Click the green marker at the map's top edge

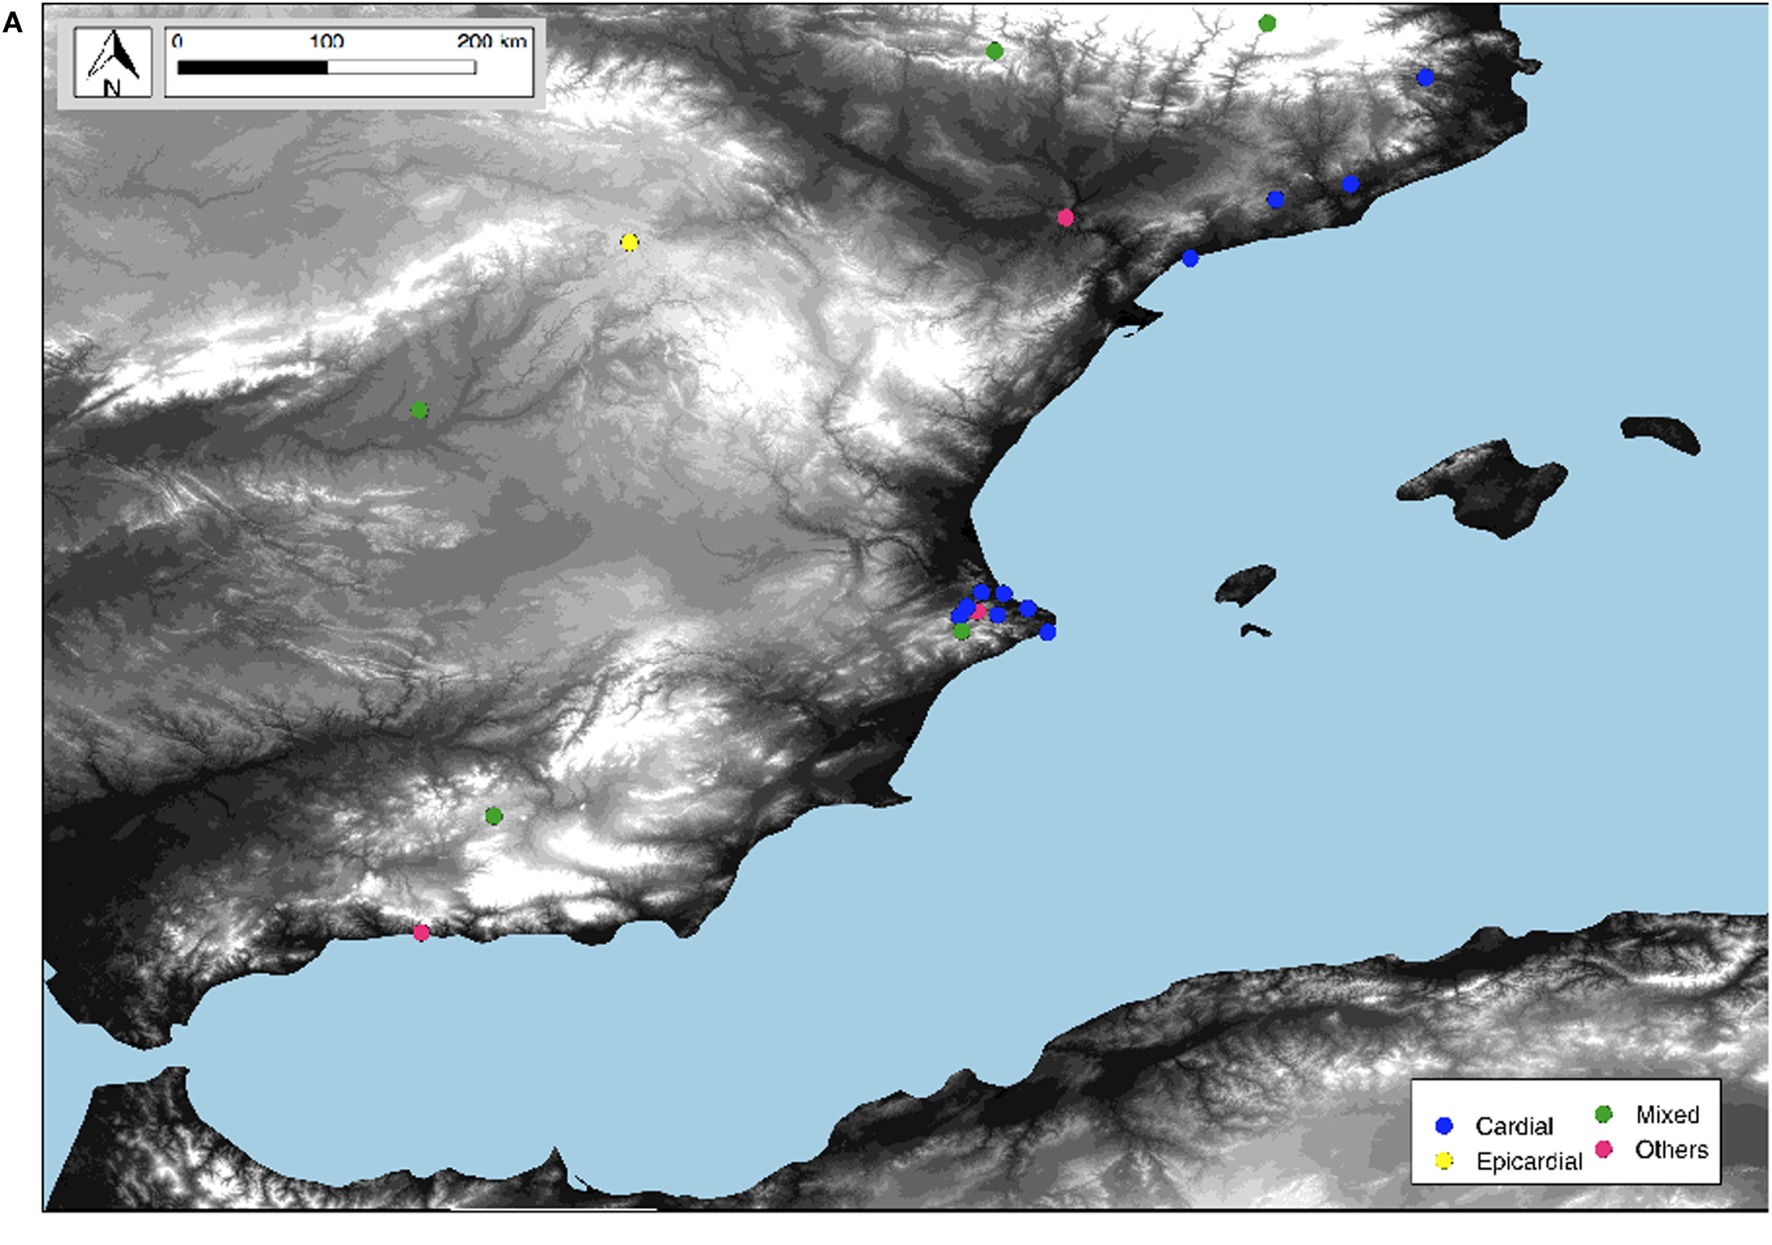[1267, 23]
